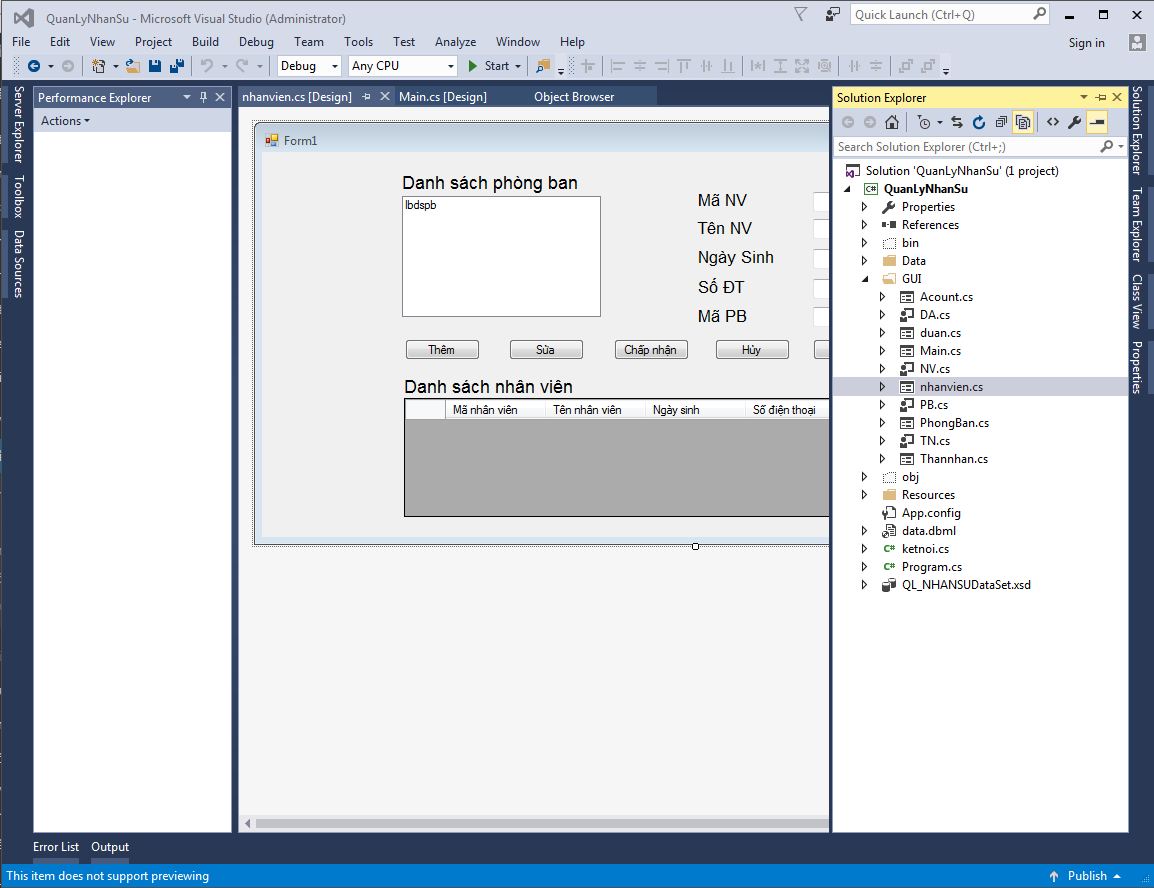The width and height of the screenshot is (1154, 888).
Task: Refresh the Solution Explorer
Action: coord(978,121)
